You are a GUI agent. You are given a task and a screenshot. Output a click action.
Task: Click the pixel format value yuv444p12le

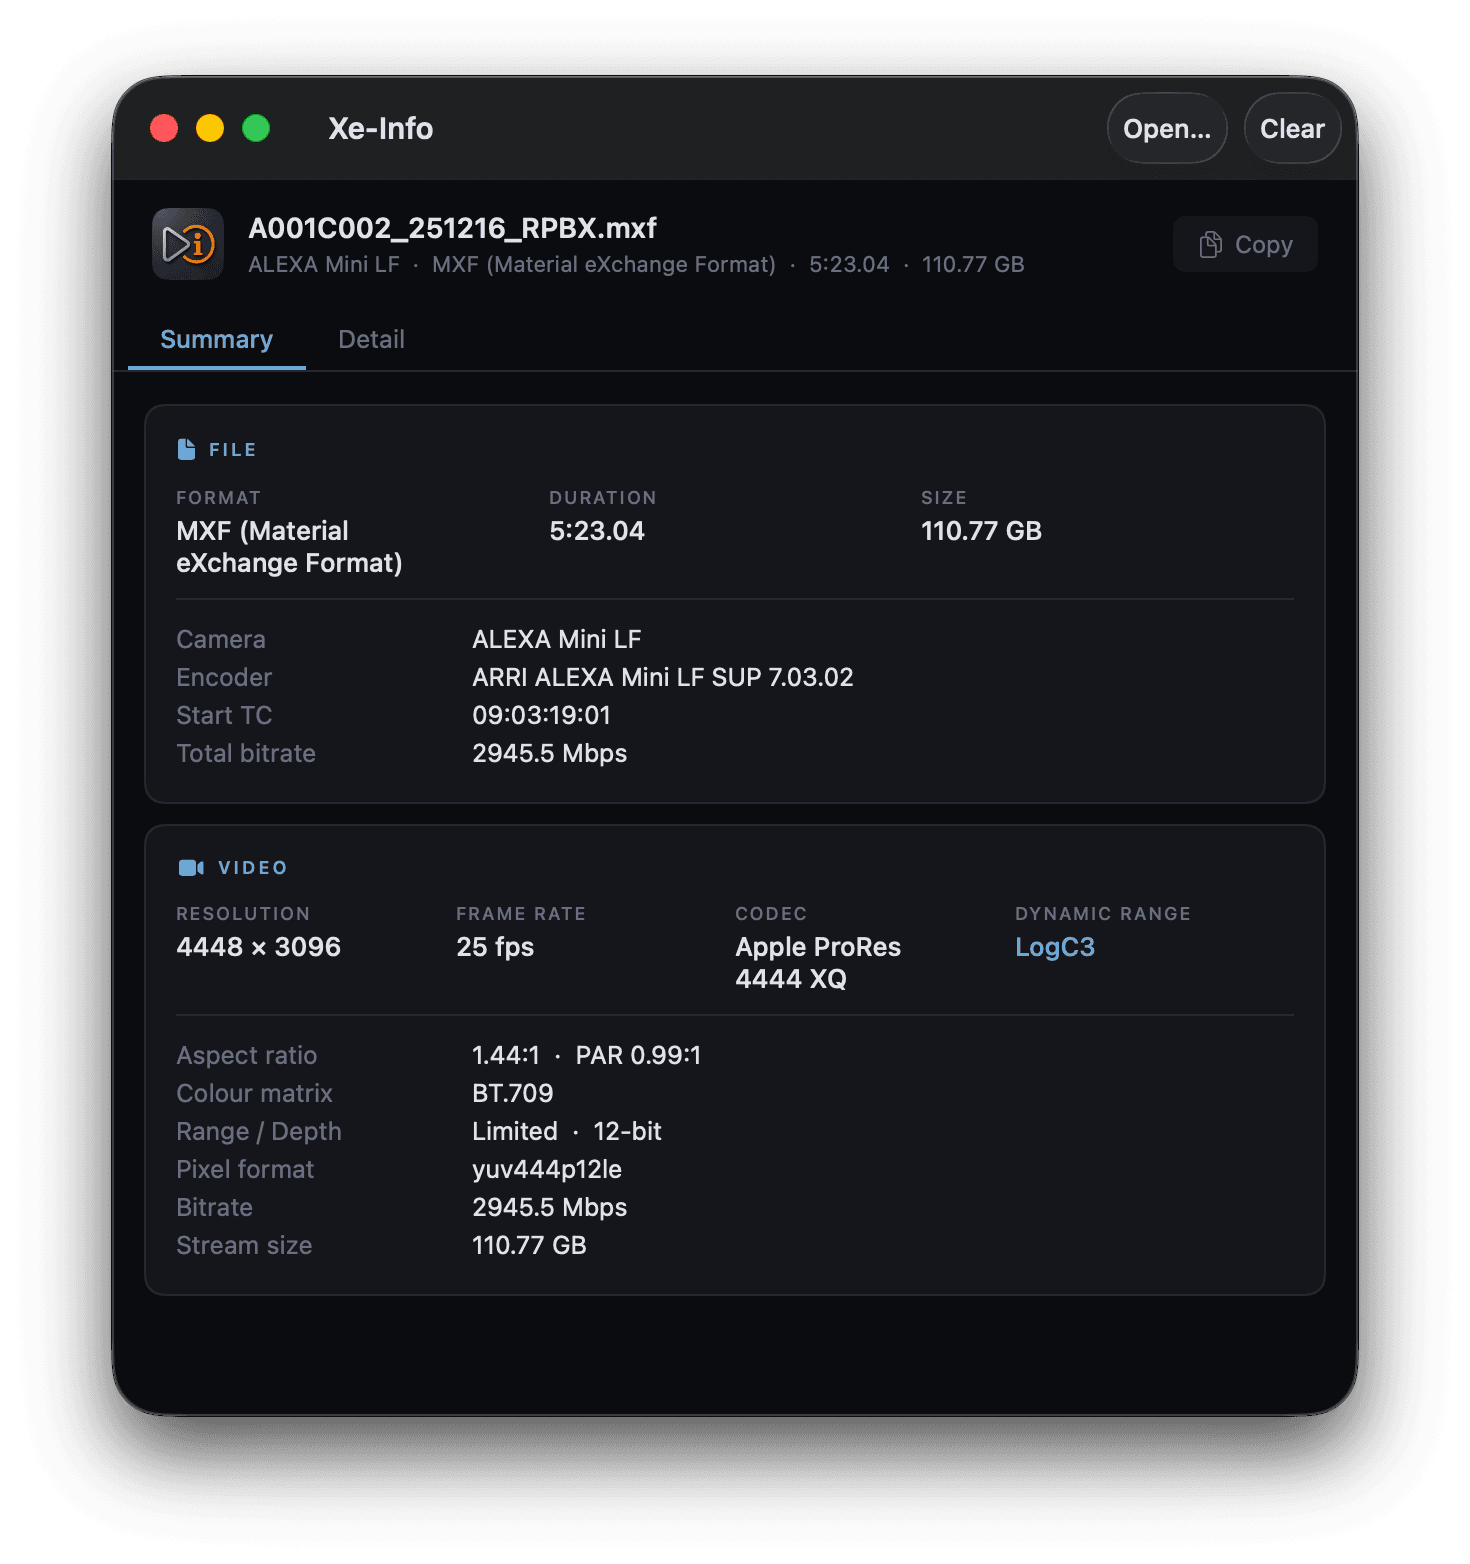tap(547, 1169)
